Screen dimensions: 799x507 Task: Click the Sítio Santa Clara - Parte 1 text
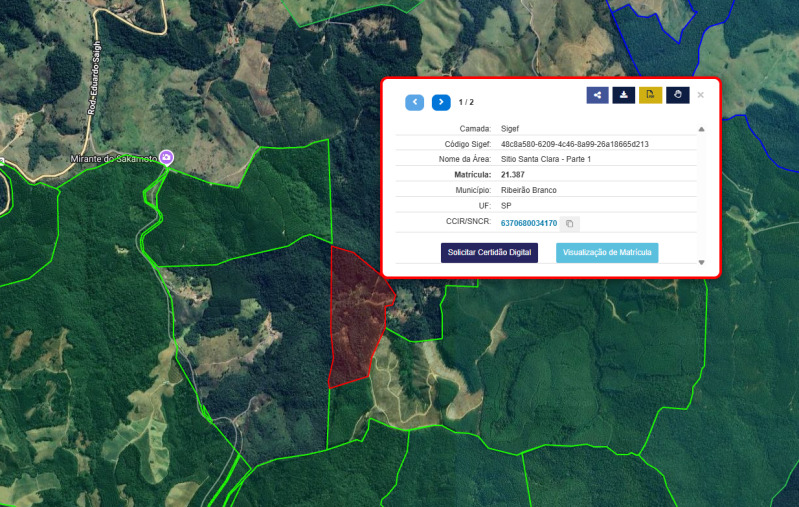(546, 159)
